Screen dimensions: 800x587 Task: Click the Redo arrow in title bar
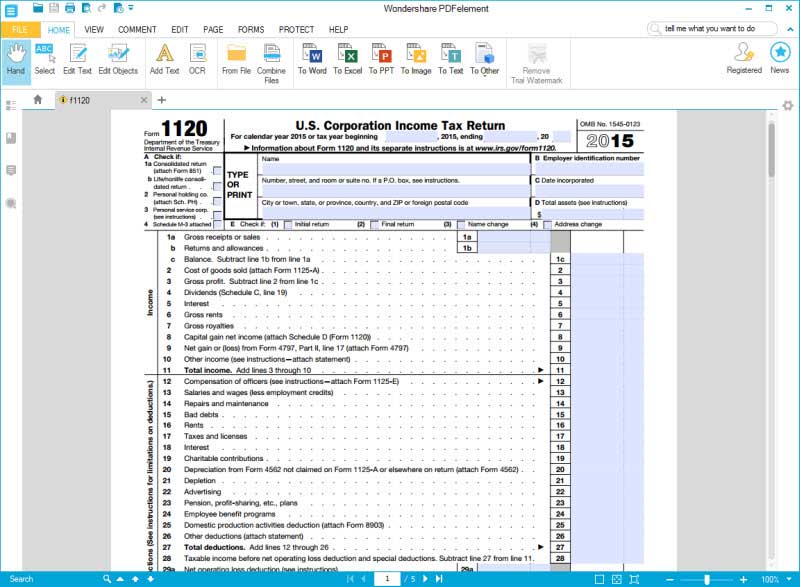102,8
